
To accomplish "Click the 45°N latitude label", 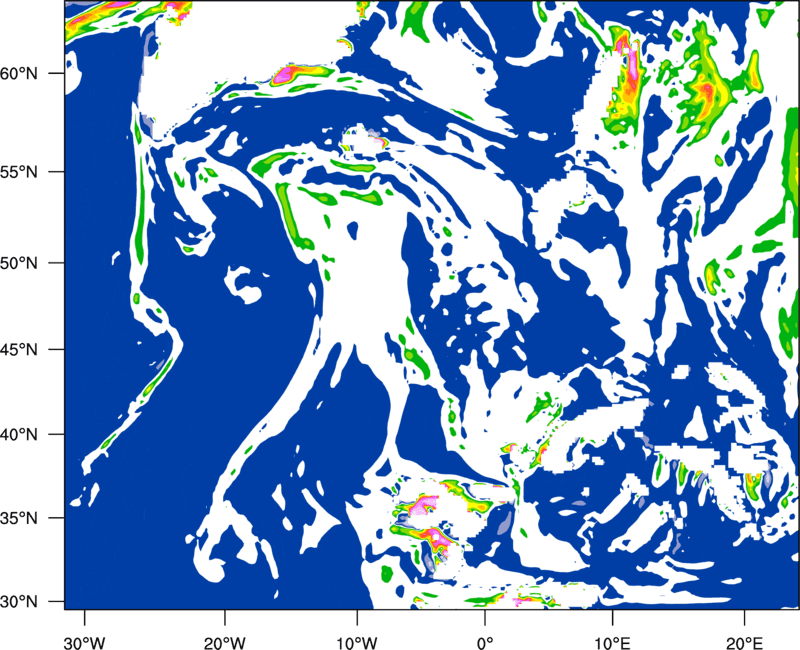I will (19, 349).
